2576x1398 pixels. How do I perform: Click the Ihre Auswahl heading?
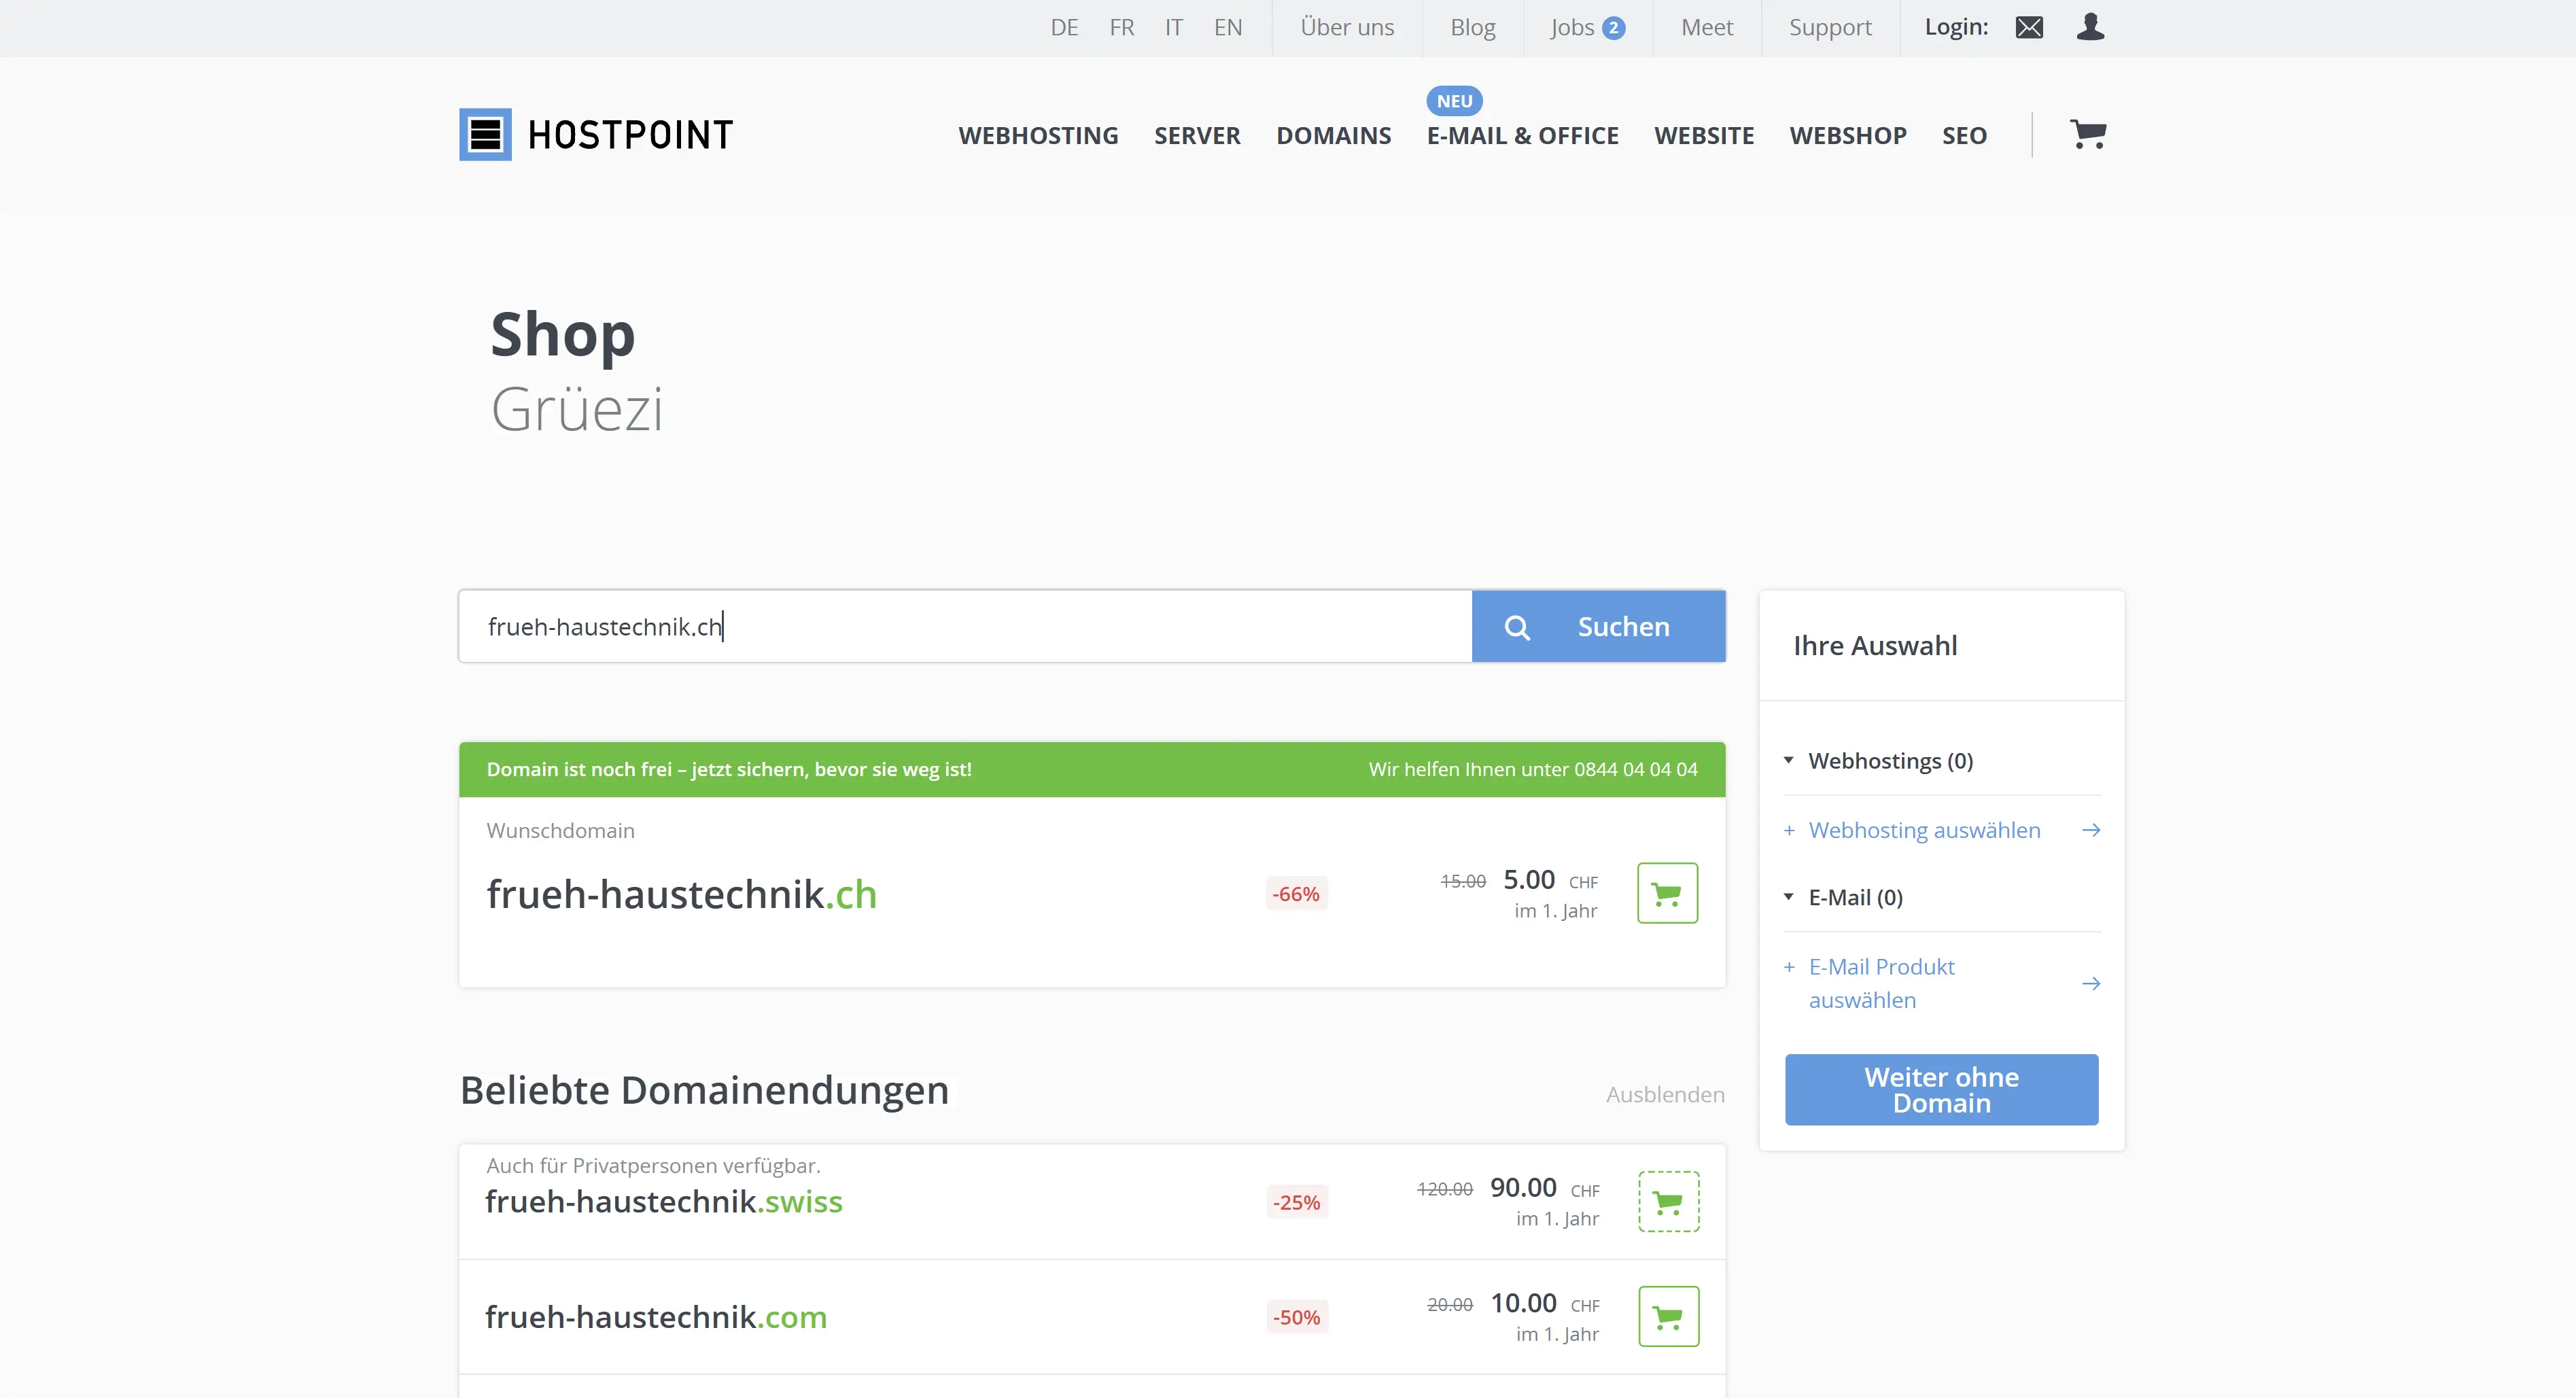pos(1875,646)
